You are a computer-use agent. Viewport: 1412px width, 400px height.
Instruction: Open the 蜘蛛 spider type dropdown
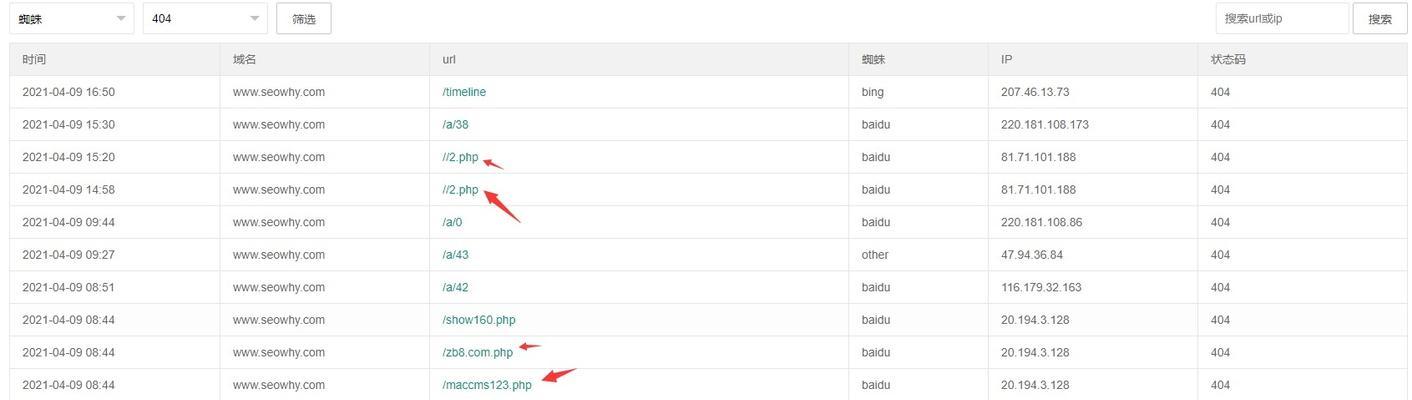click(x=71, y=18)
